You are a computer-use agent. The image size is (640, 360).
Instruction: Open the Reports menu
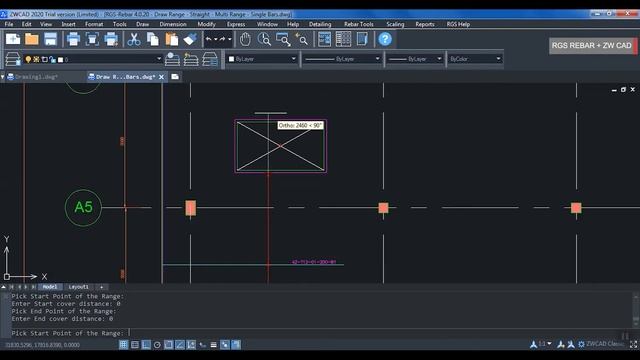pos(424,24)
